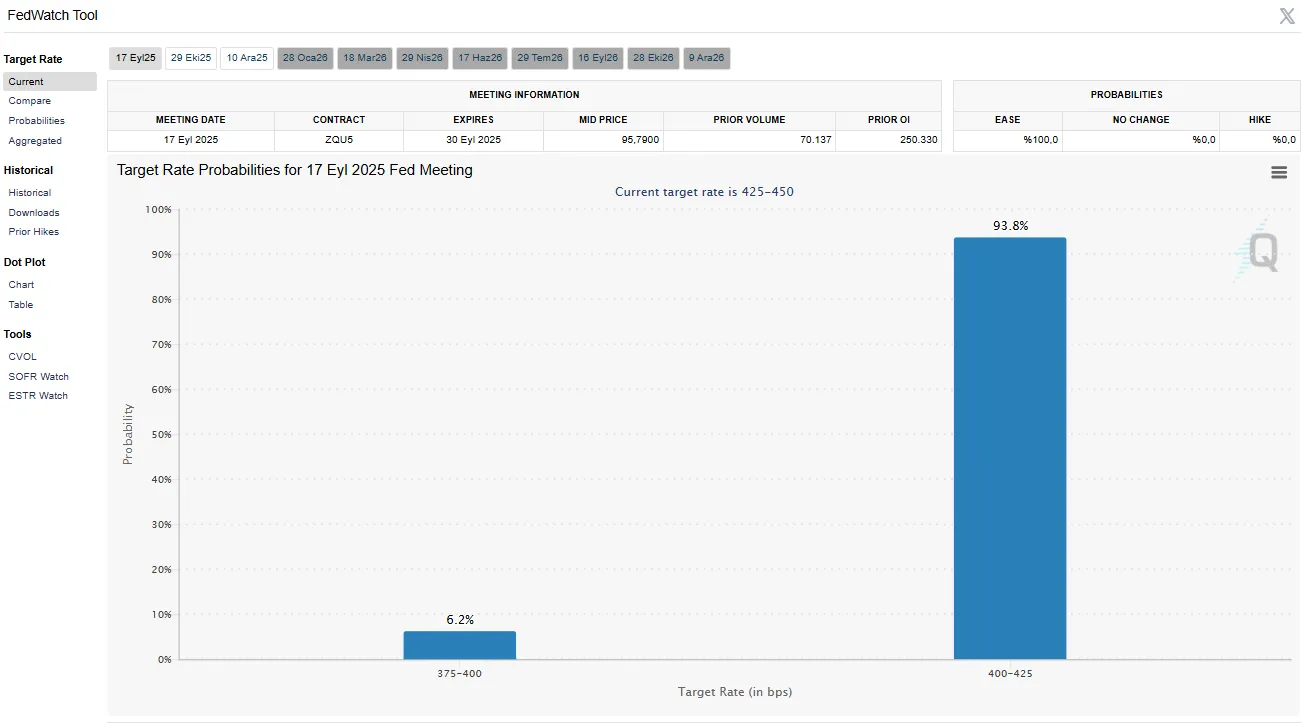Viewport: 1306px width, 723px height.
Task: Click the 250.330 prior OI value
Action: pyautogui.click(x=919, y=140)
